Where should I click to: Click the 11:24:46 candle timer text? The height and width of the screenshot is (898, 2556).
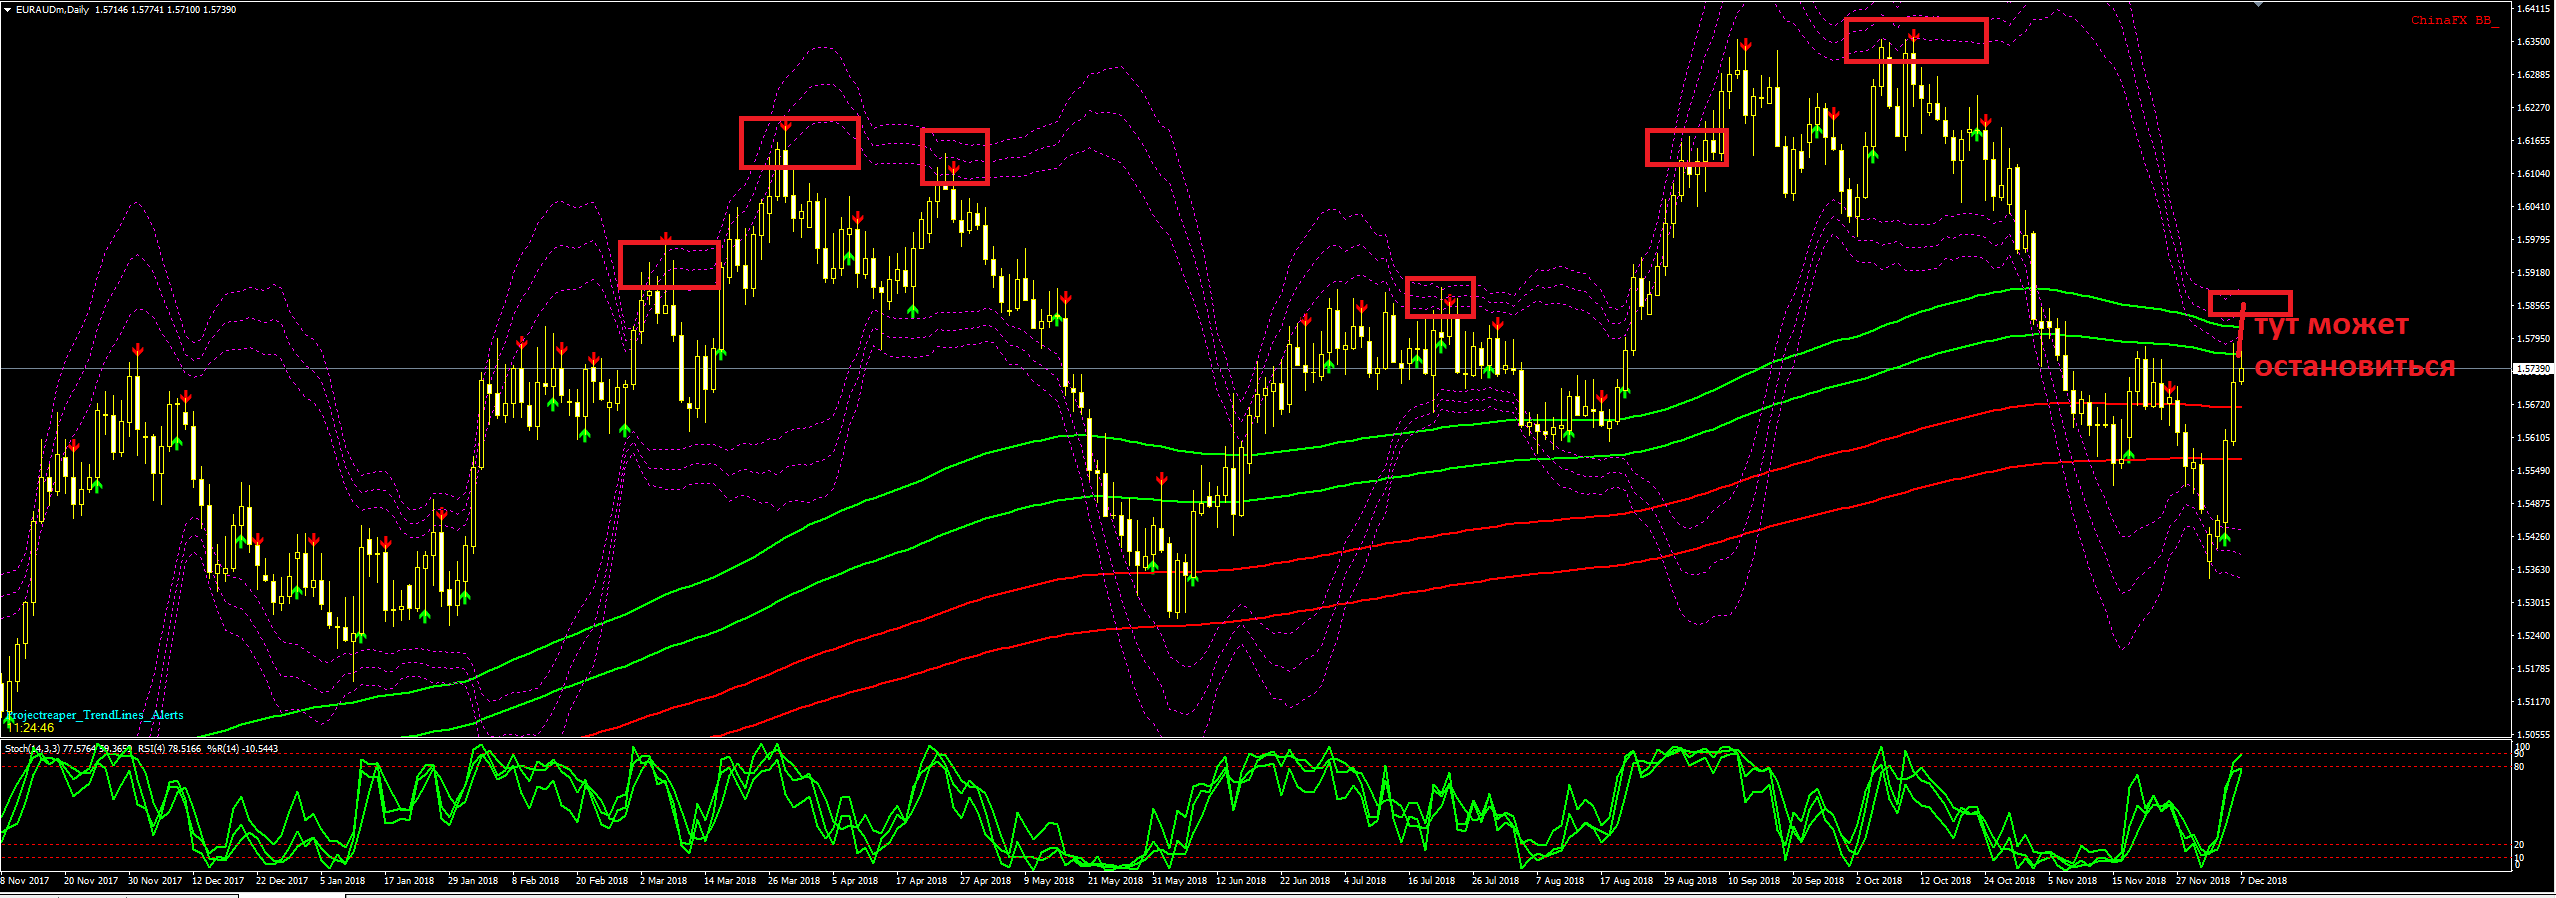click(30, 728)
